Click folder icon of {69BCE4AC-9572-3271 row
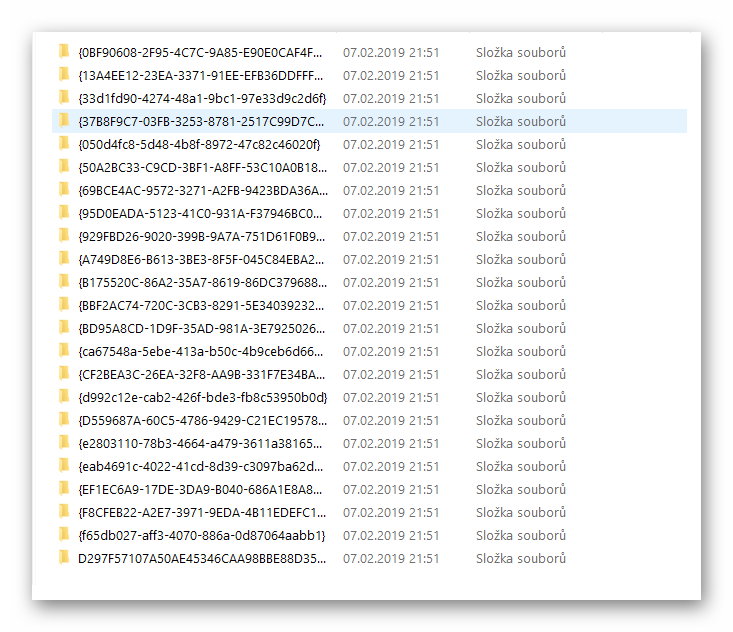 coord(64,189)
